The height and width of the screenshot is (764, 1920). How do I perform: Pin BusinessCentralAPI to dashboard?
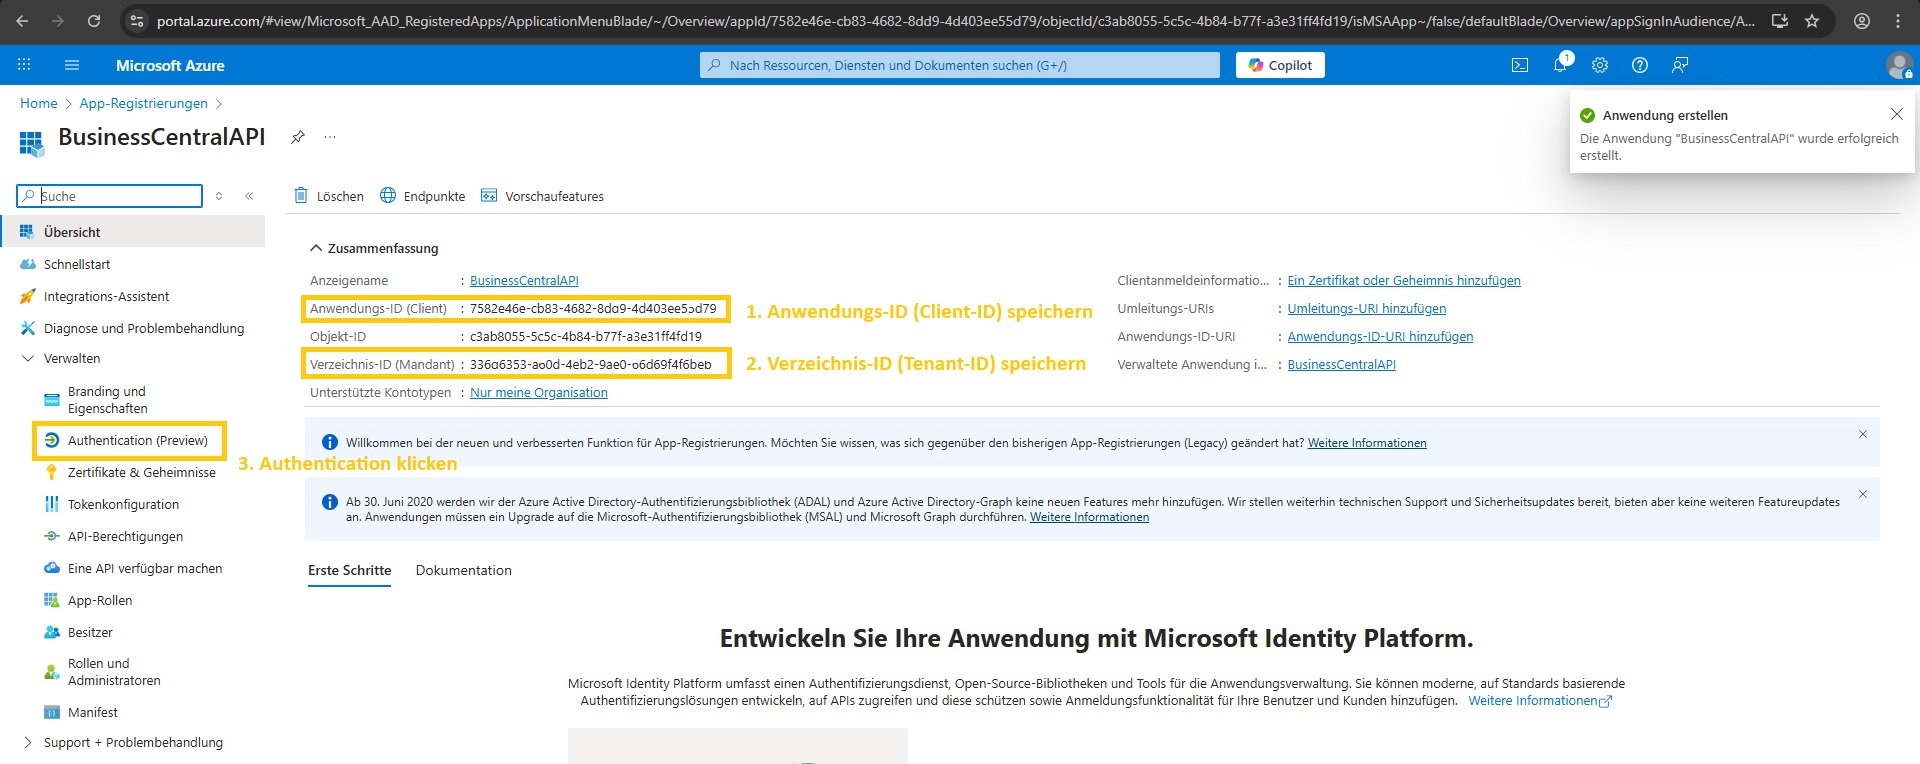click(298, 137)
